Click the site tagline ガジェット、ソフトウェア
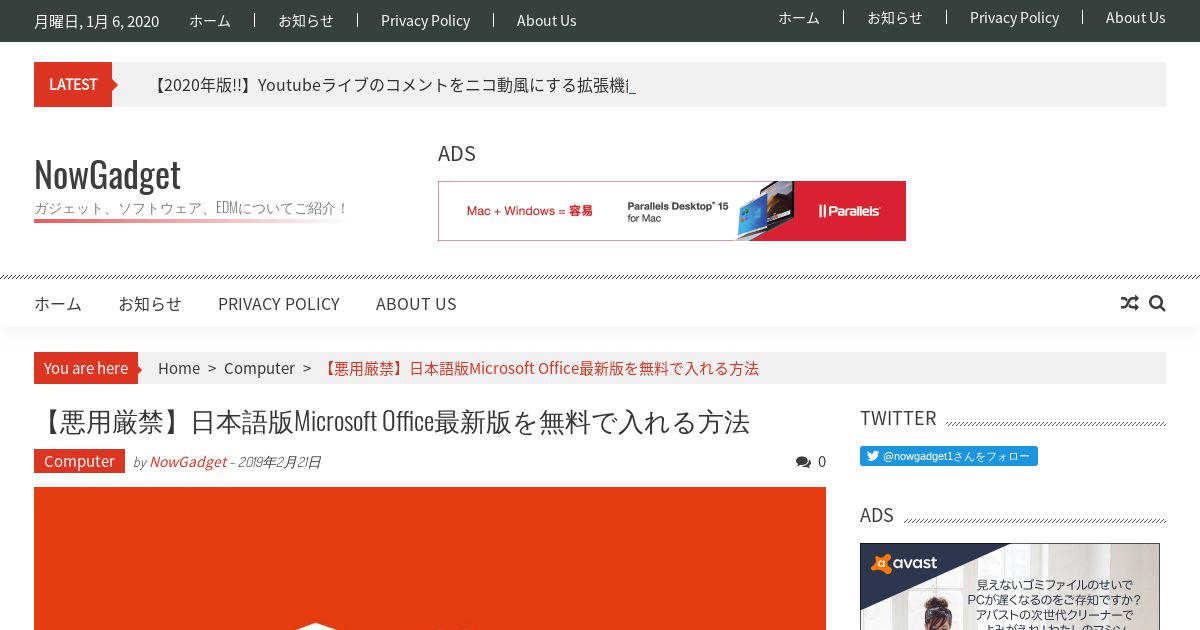Image resolution: width=1200 pixels, height=630 pixels. [191, 208]
